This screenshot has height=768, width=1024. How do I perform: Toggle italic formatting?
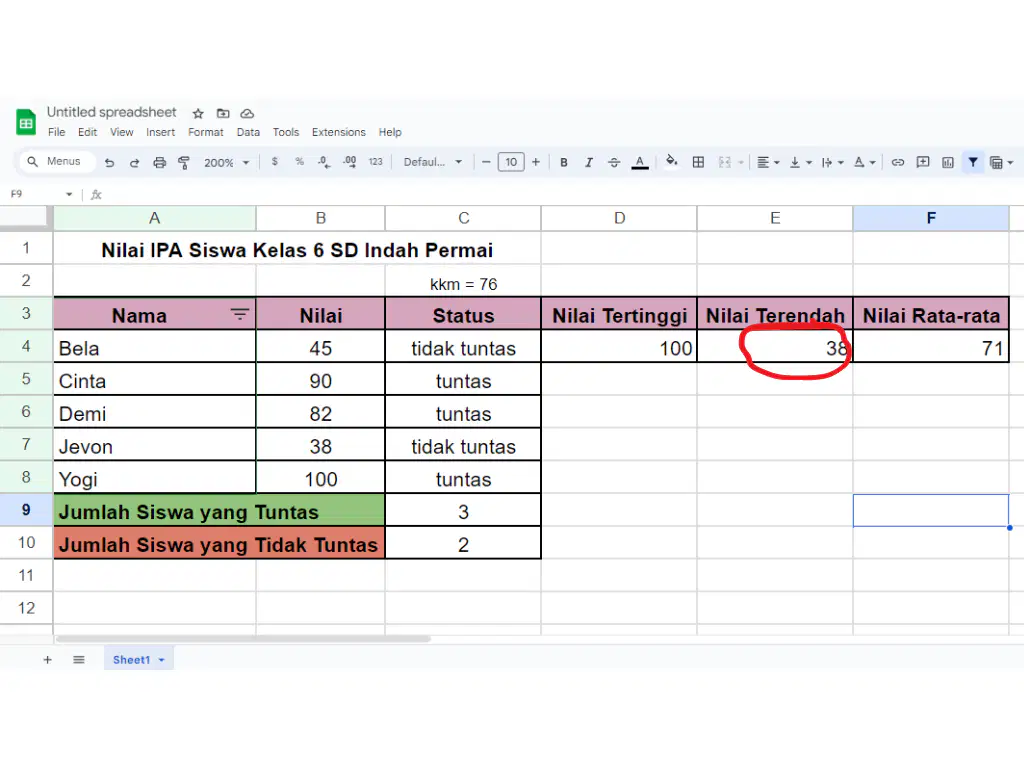(588, 163)
